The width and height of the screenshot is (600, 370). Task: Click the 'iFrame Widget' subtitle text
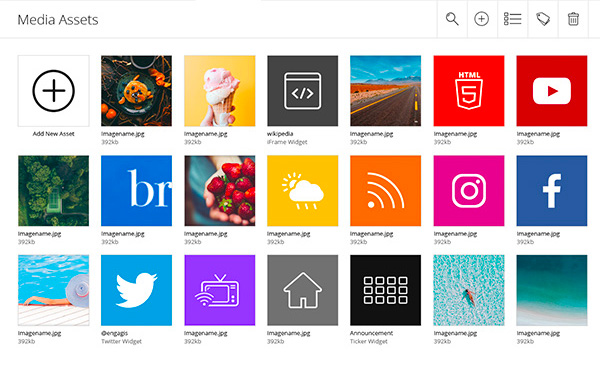[287, 142]
